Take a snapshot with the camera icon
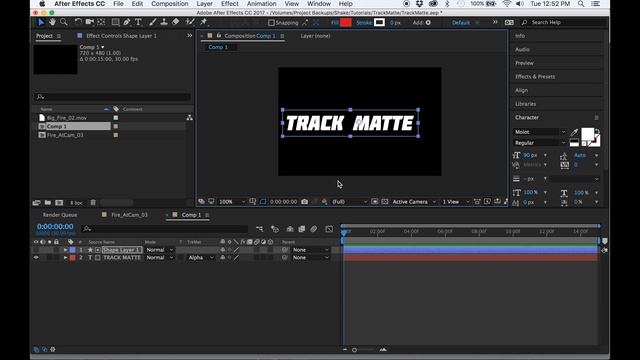Screen dimensions: 640x360 [304, 202]
